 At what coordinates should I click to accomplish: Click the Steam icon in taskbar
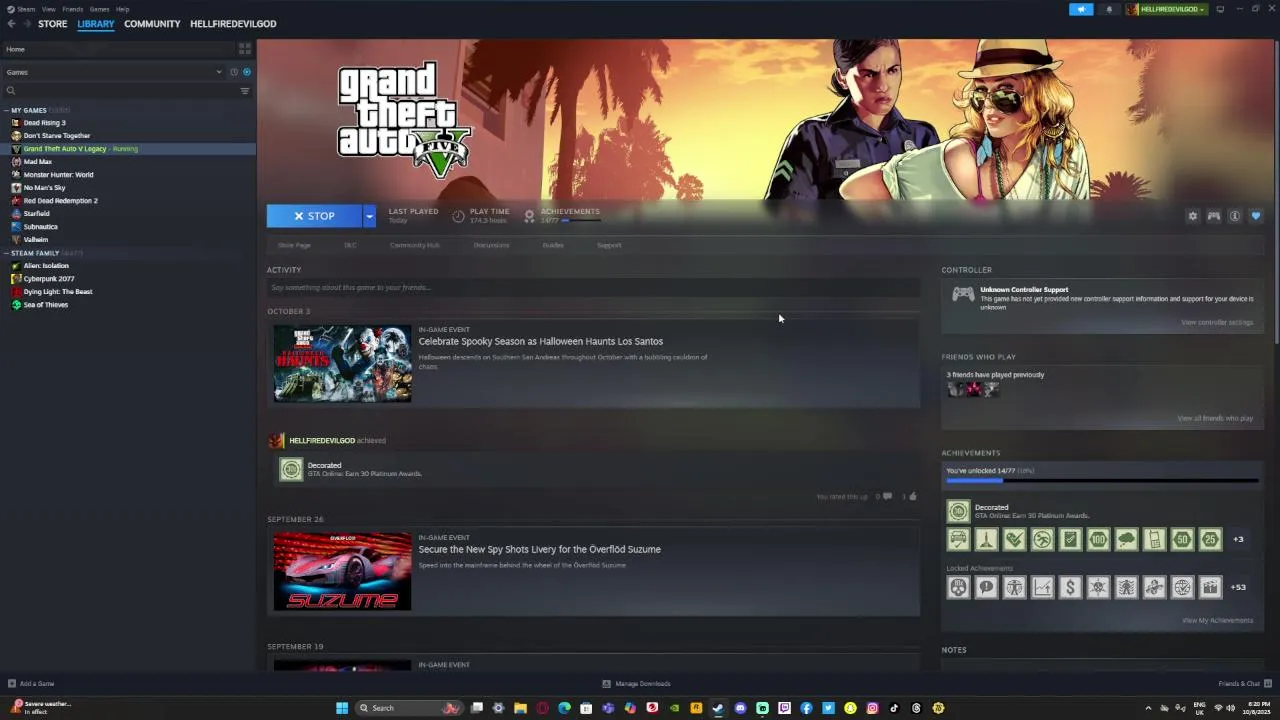tap(718, 708)
